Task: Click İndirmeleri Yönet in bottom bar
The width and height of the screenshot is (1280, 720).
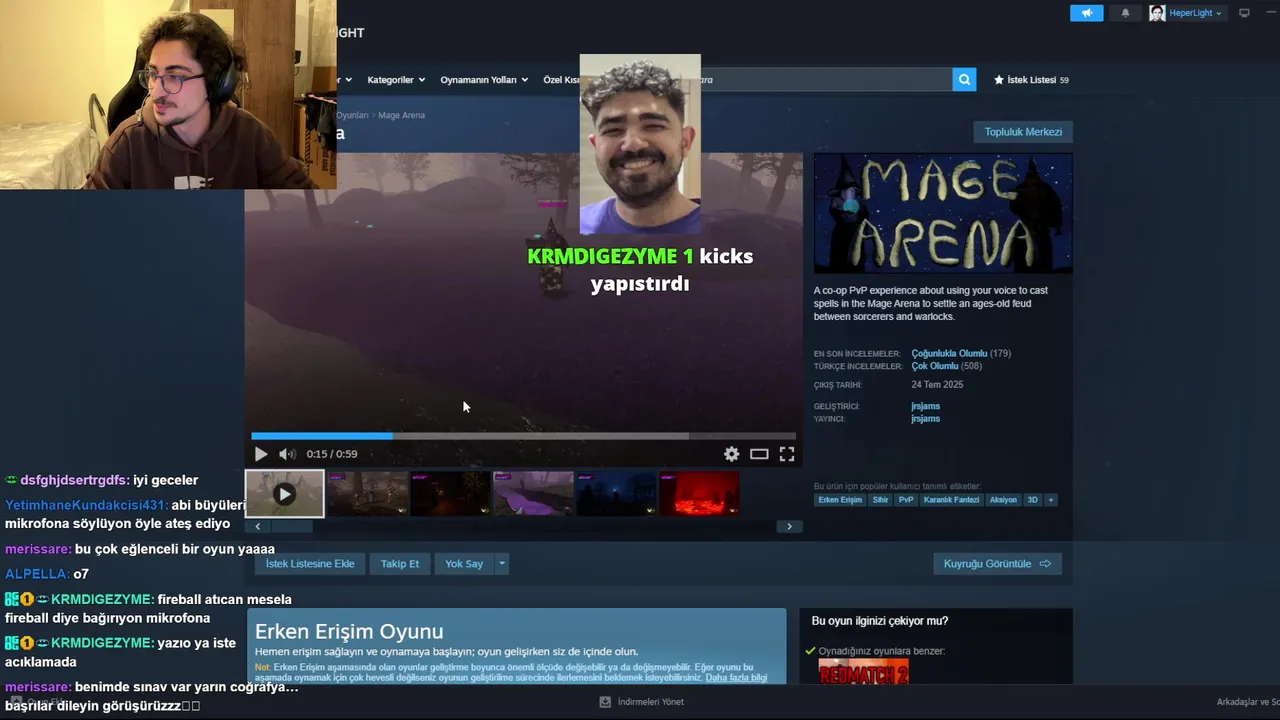Action: [642, 702]
